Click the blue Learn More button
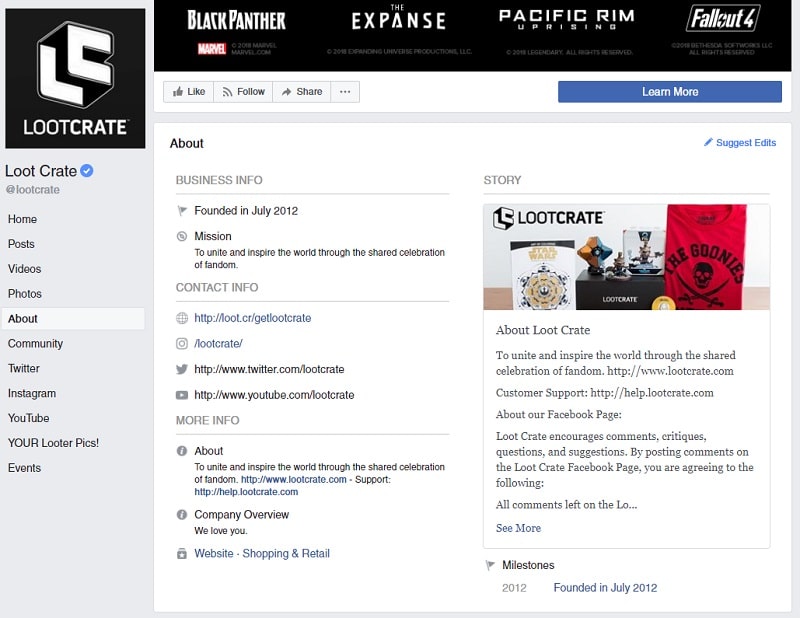The image size is (800, 618). tap(670, 92)
